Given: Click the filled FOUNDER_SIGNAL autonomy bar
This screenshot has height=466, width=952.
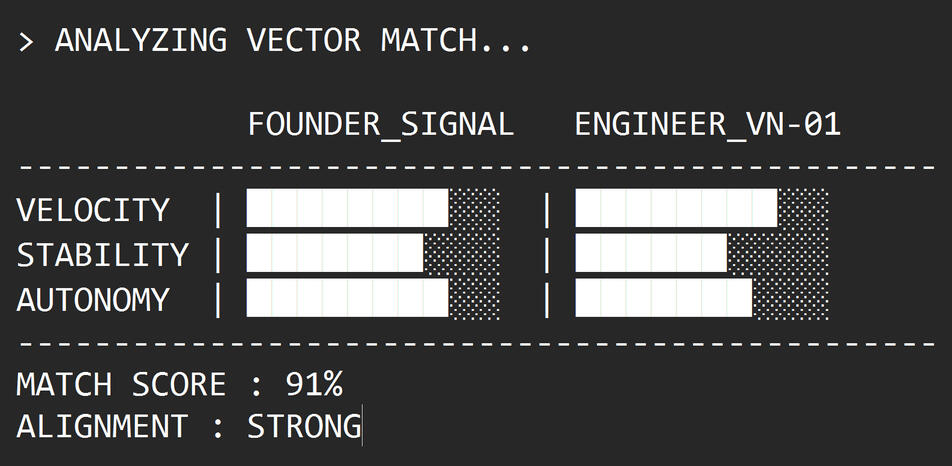Looking at the screenshot, I should tap(347, 299).
